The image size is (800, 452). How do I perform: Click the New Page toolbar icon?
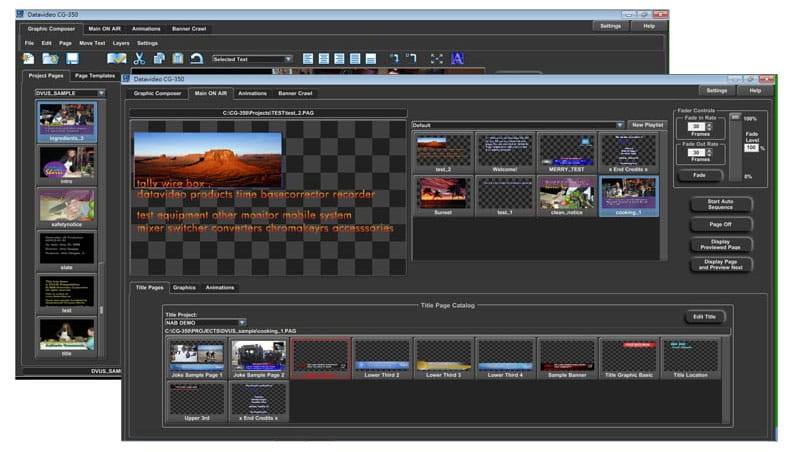pyautogui.click(x=28, y=60)
